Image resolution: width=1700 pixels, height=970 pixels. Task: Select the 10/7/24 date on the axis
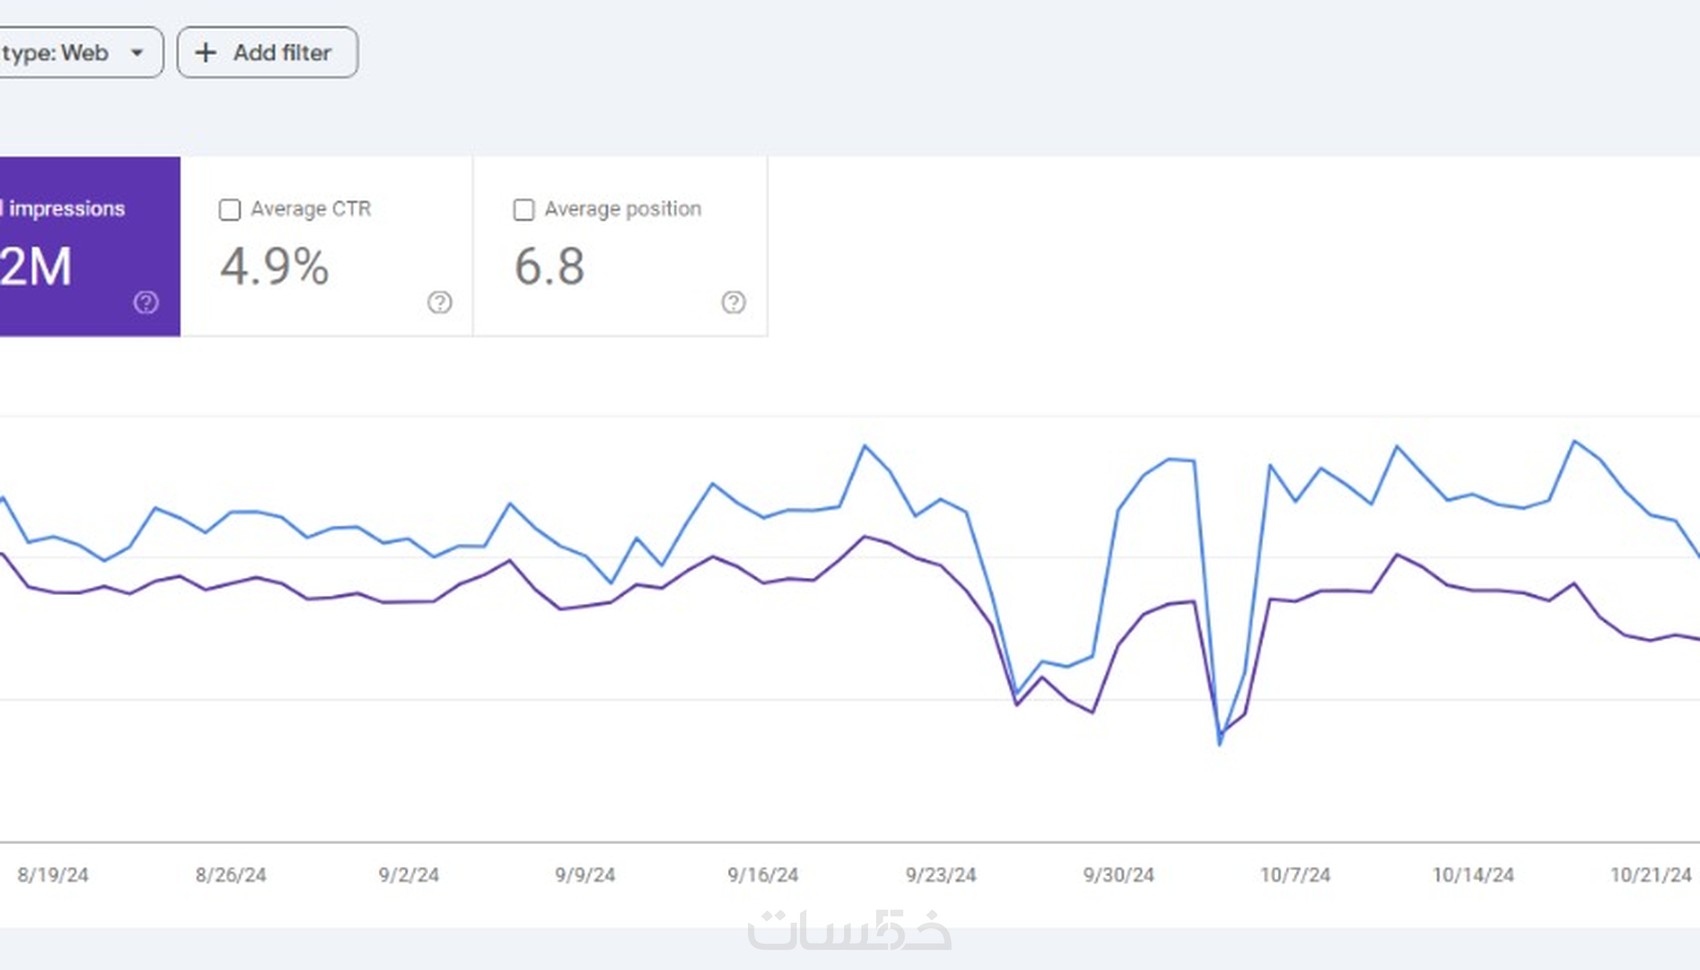[1295, 875]
